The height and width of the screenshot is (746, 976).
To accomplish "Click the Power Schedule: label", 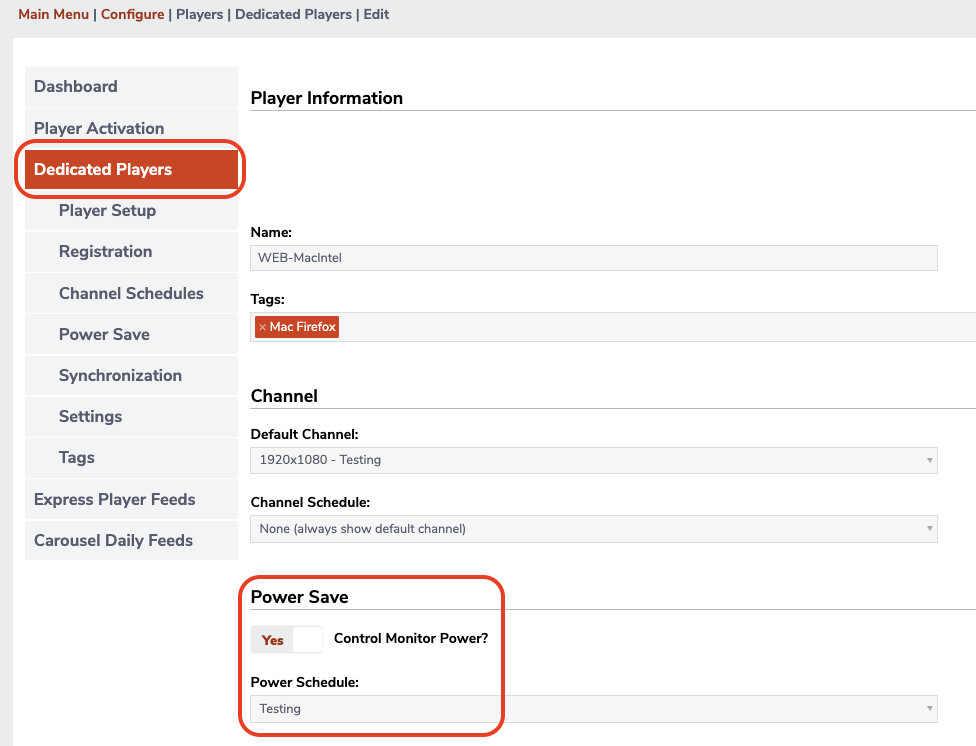I will (304, 682).
